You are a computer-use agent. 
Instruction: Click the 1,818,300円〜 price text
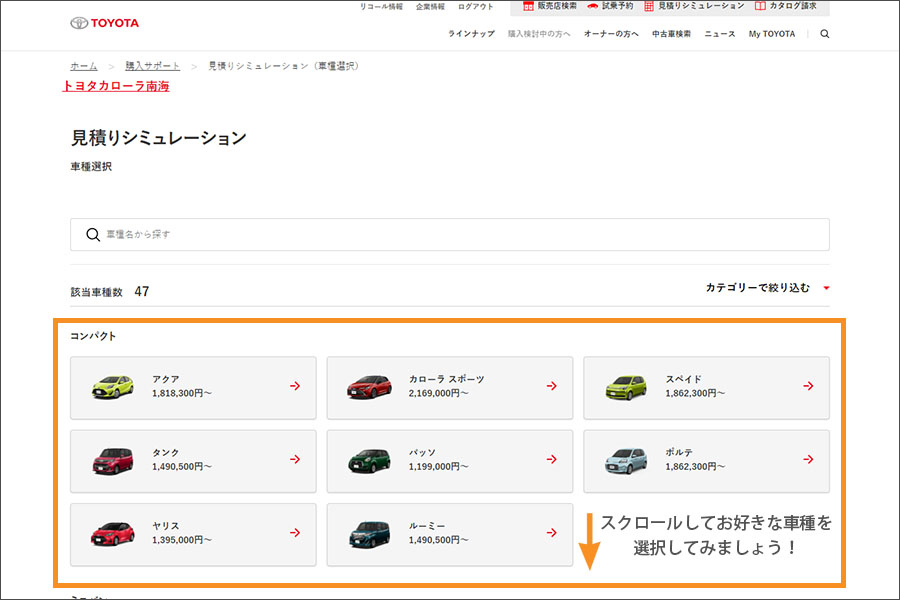(x=182, y=393)
